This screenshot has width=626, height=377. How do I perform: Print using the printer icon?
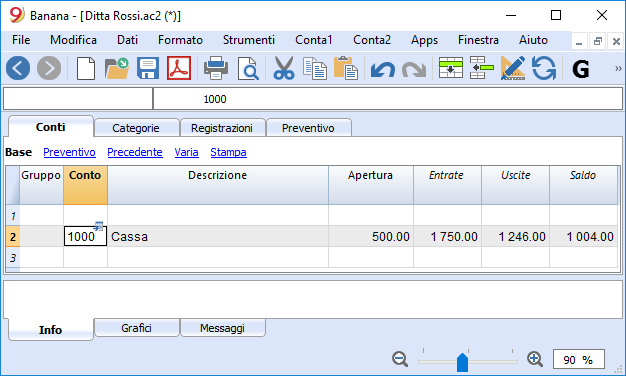[216, 68]
